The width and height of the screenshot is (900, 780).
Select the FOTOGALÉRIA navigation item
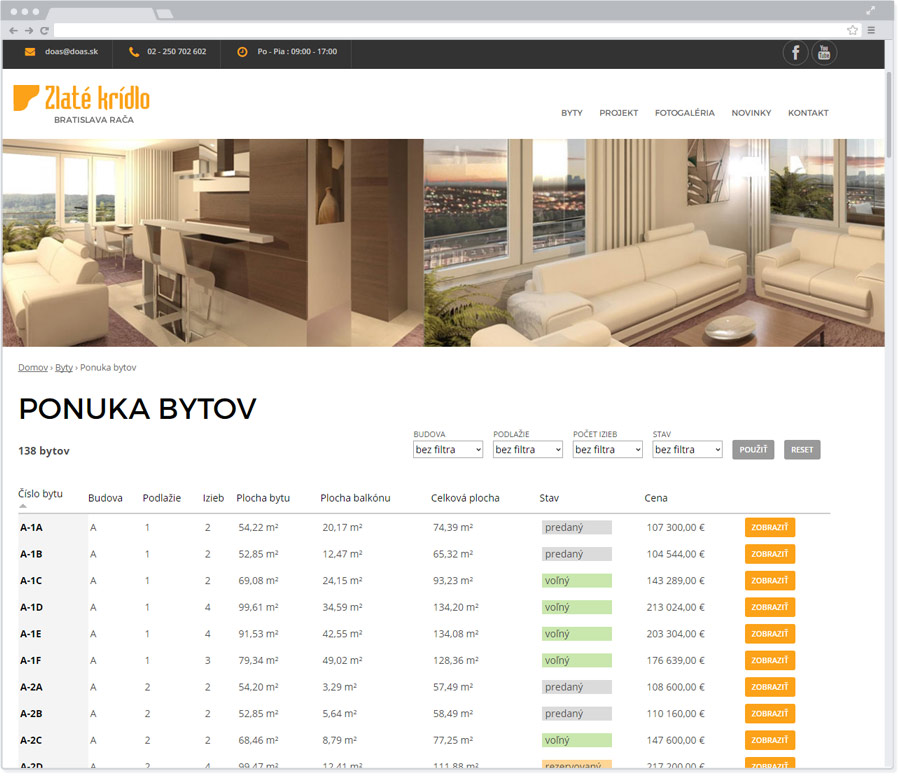coord(685,113)
